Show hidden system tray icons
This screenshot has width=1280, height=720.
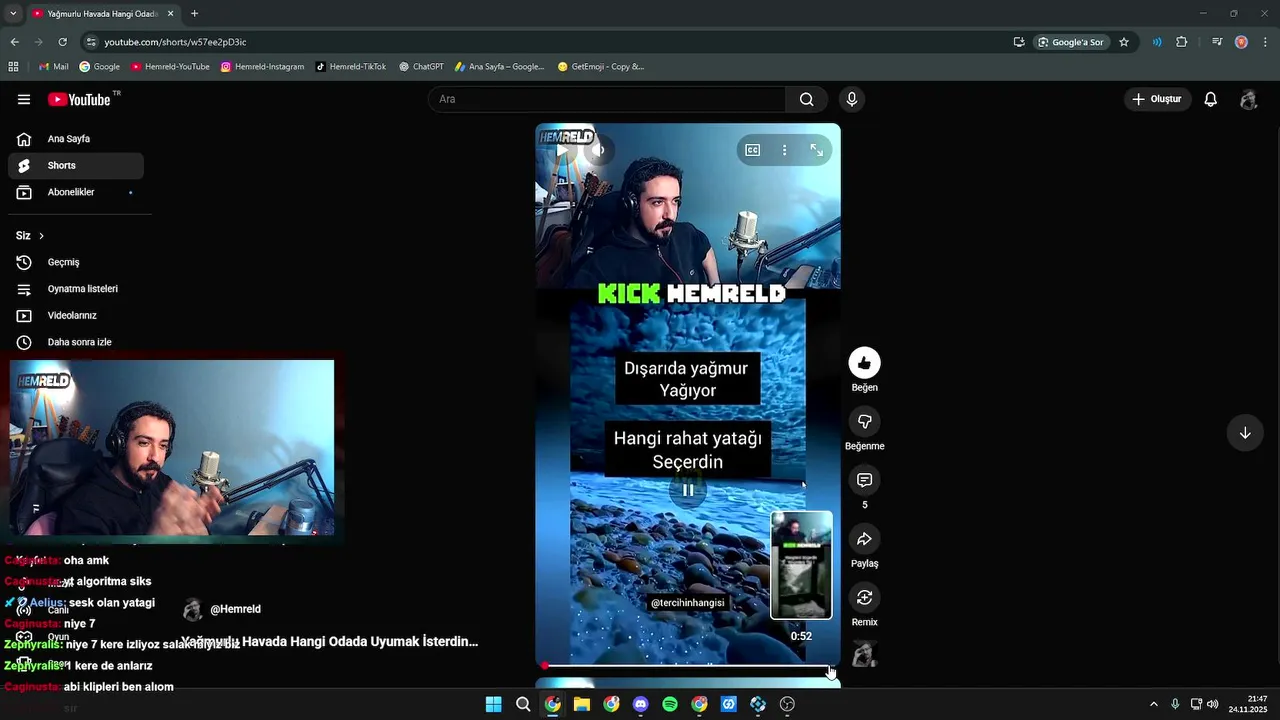point(1153,704)
